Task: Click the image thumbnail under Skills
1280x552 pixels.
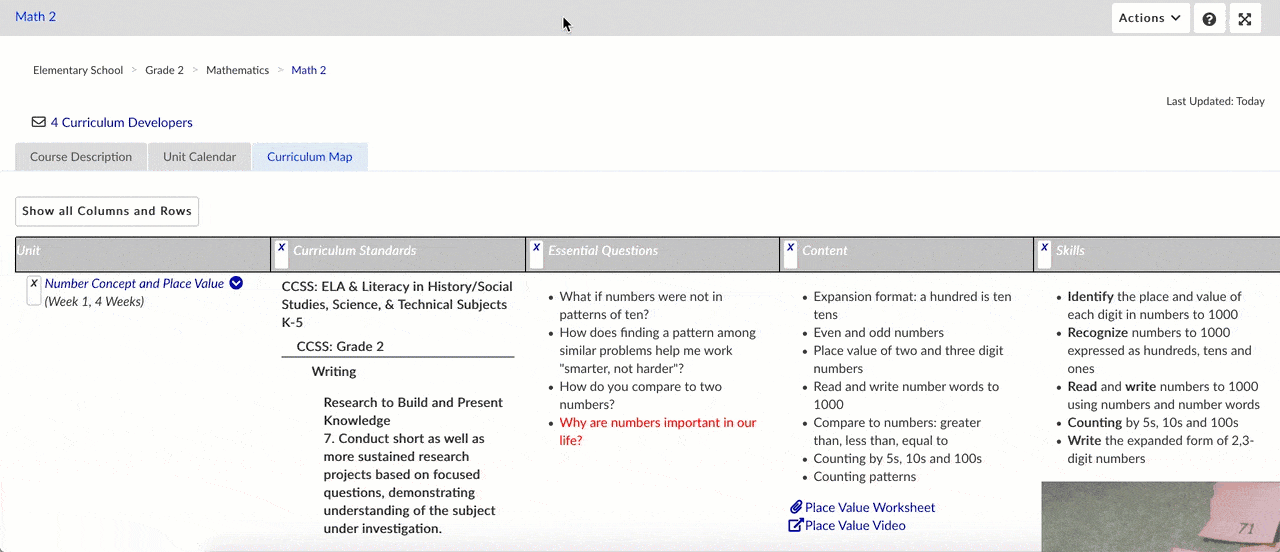Action: 1160,516
